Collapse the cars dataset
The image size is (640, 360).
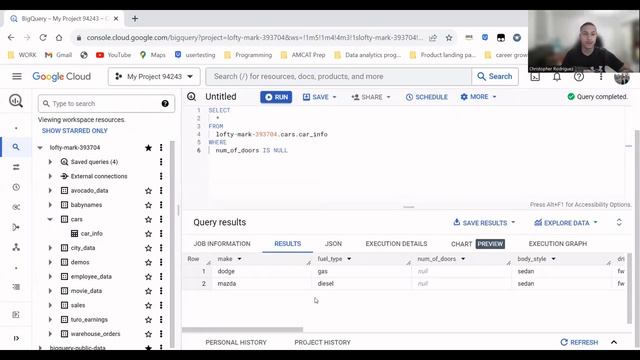pyautogui.click(x=50, y=219)
